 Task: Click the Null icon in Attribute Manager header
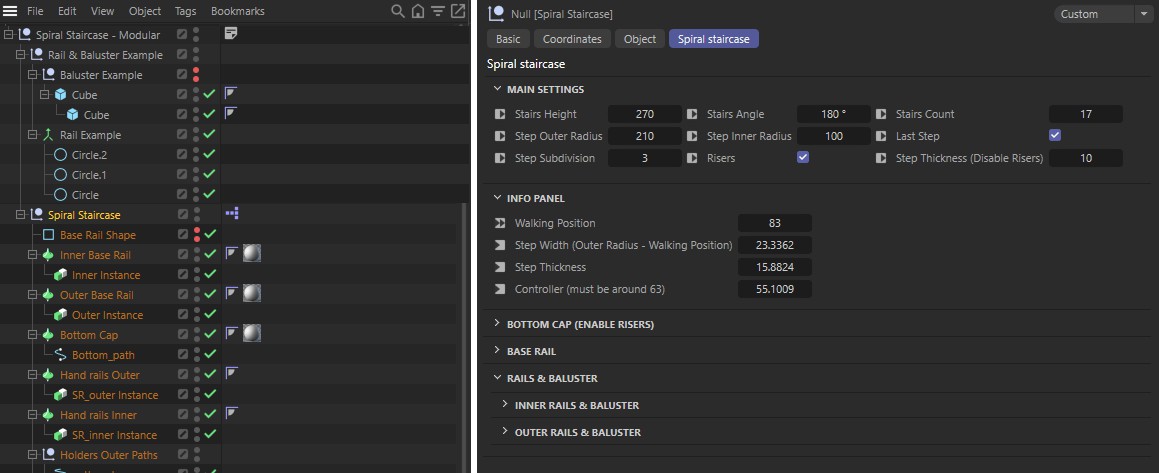[x=497, y=13]
